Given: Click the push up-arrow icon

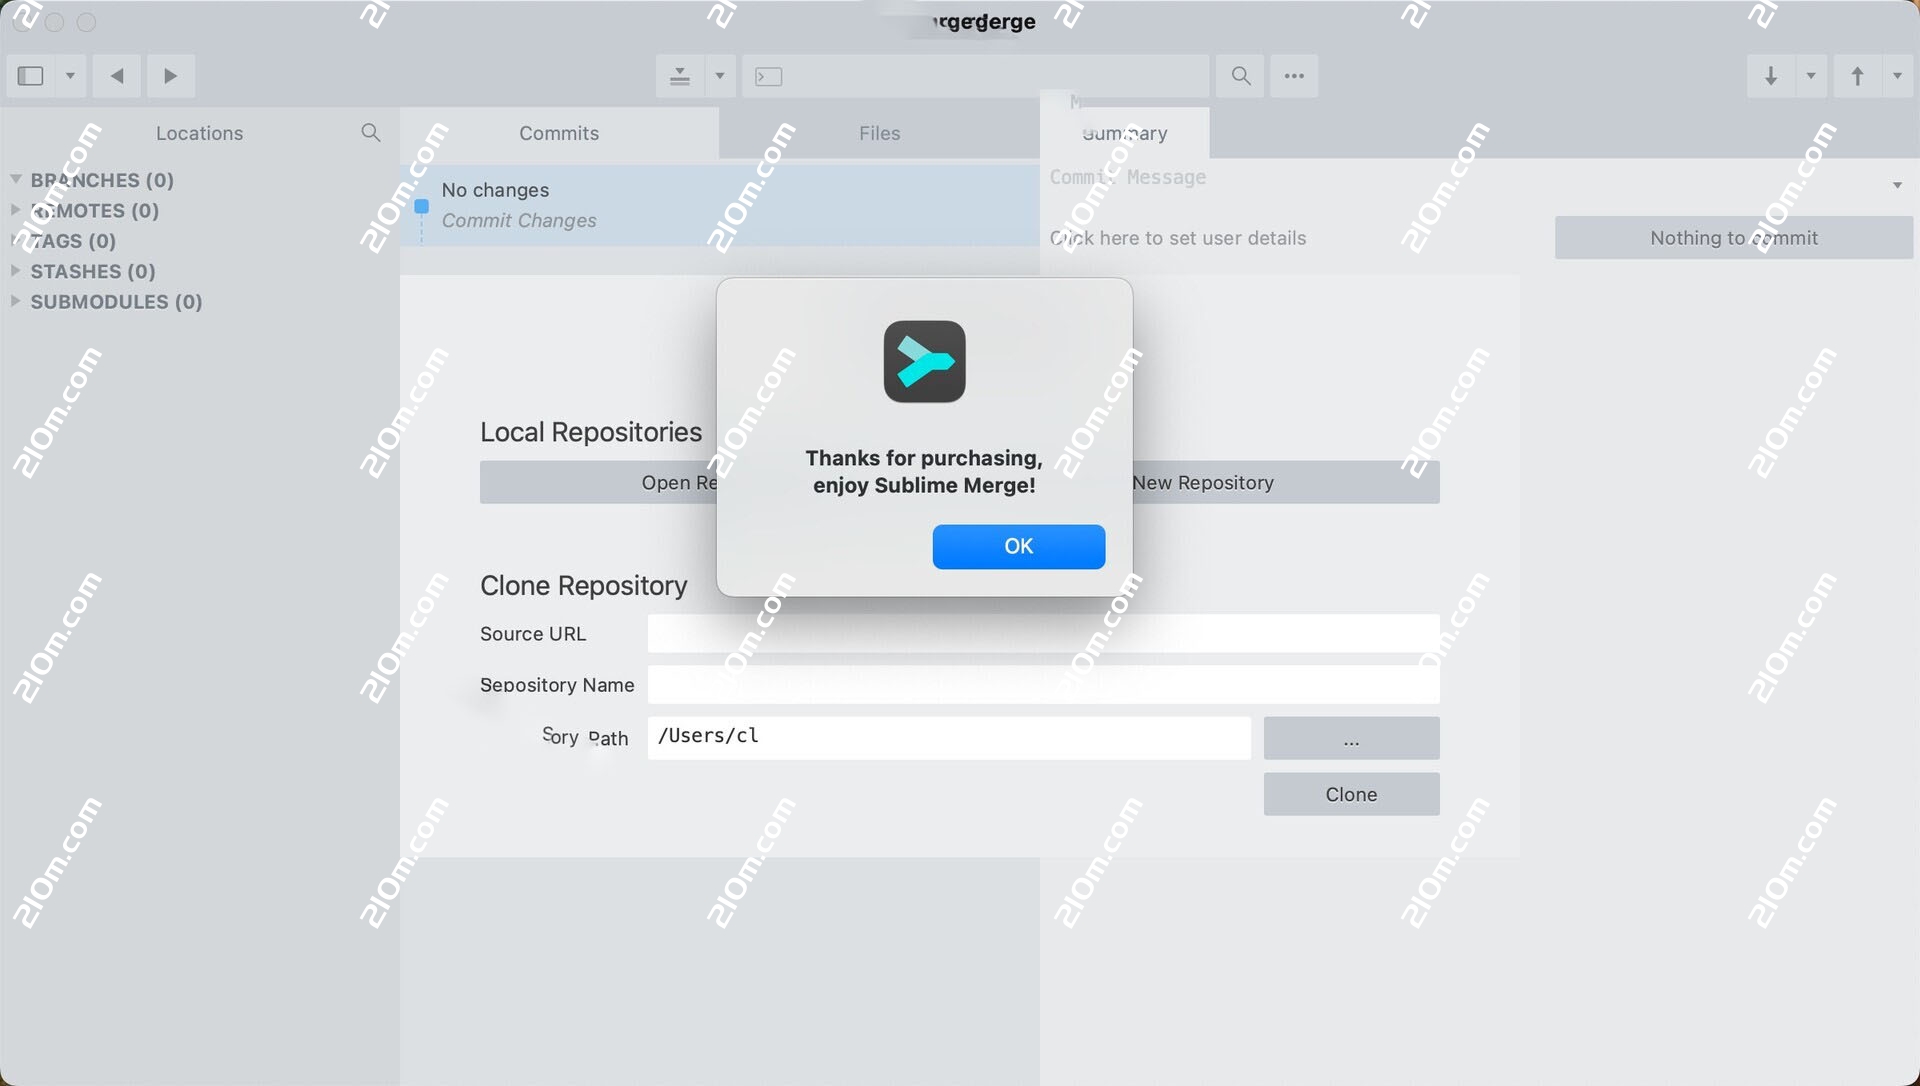Looking at the screenshot, I should pos(1857,76).
